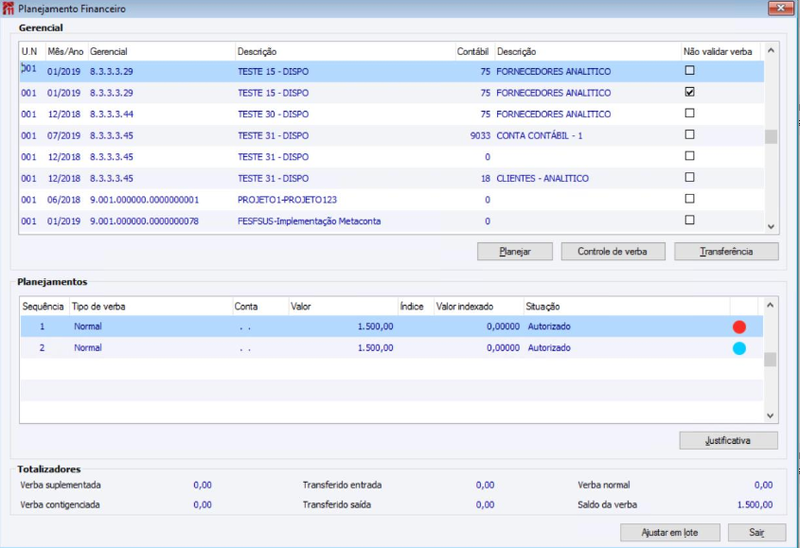Close the Planejamento Financeiro window
Image resolution: width=800 pixels, height=548 pixels.
780,8
